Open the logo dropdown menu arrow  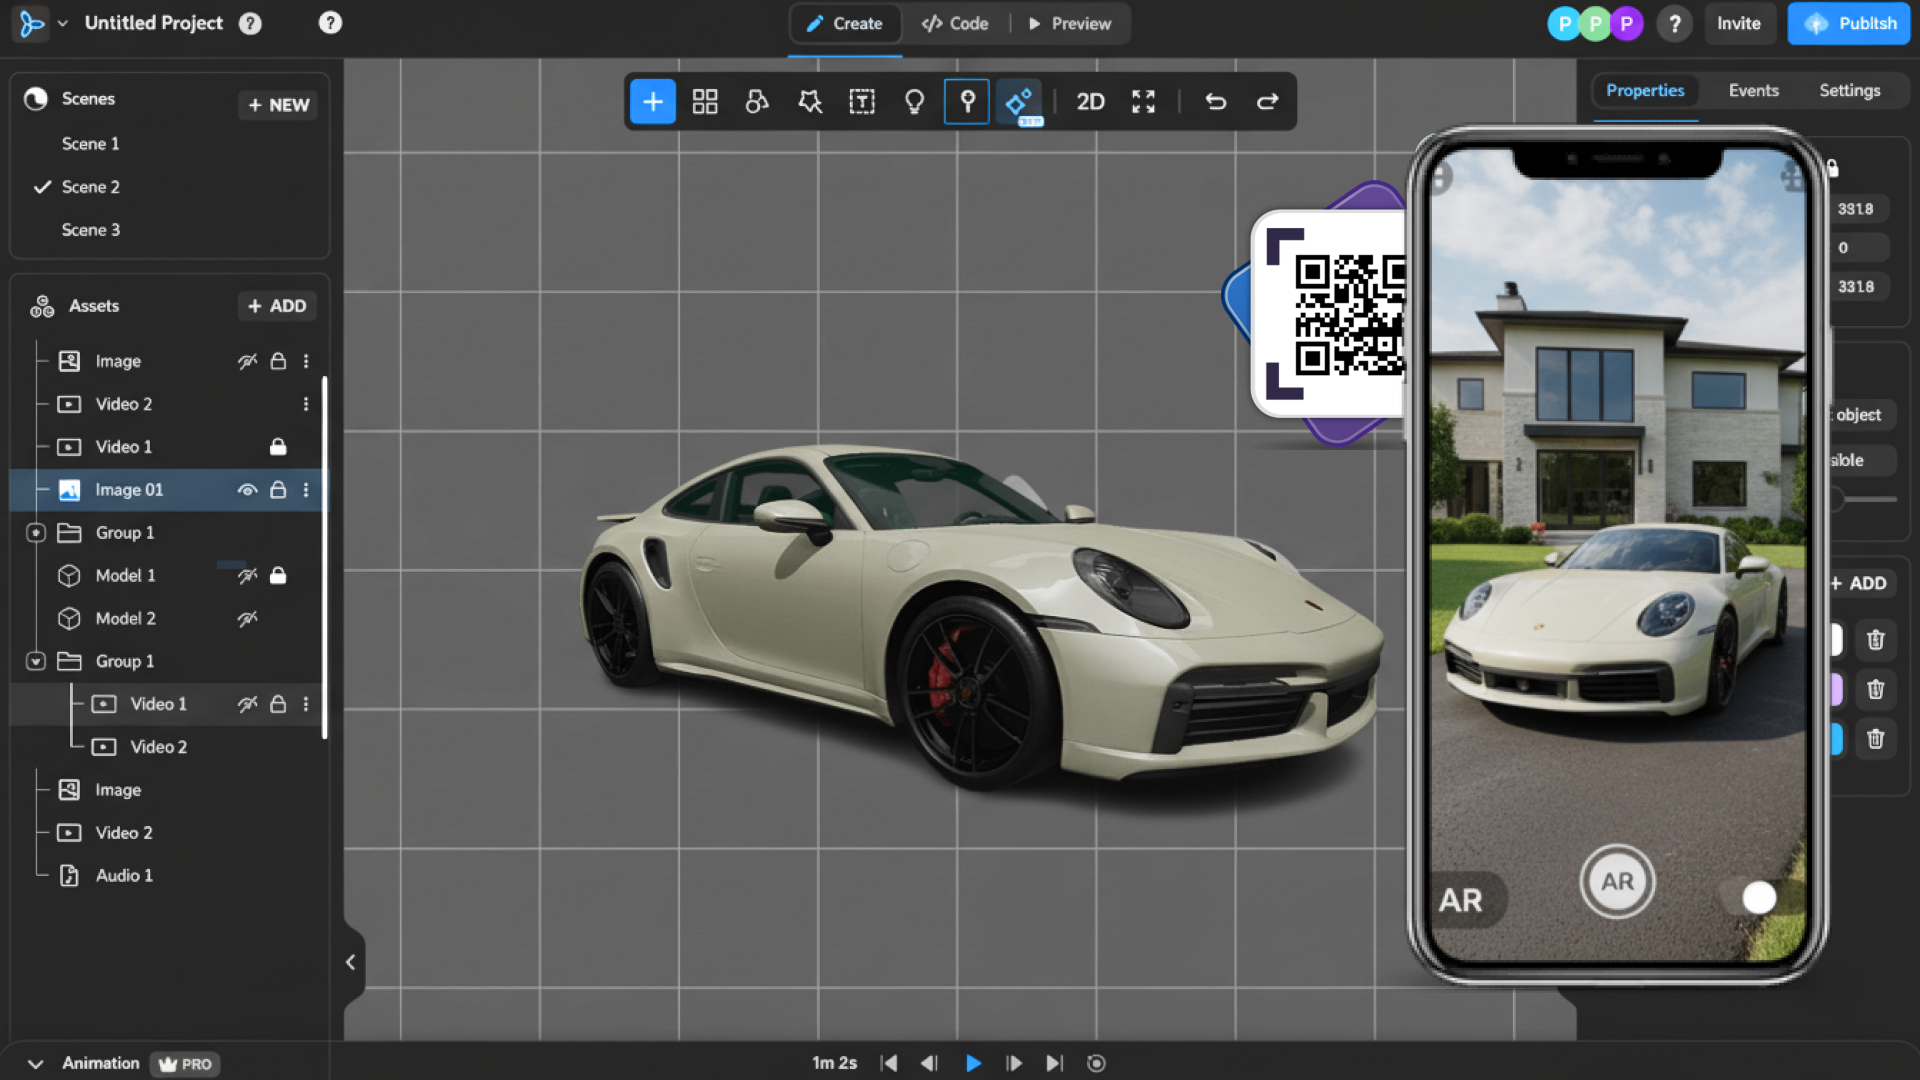63,23
